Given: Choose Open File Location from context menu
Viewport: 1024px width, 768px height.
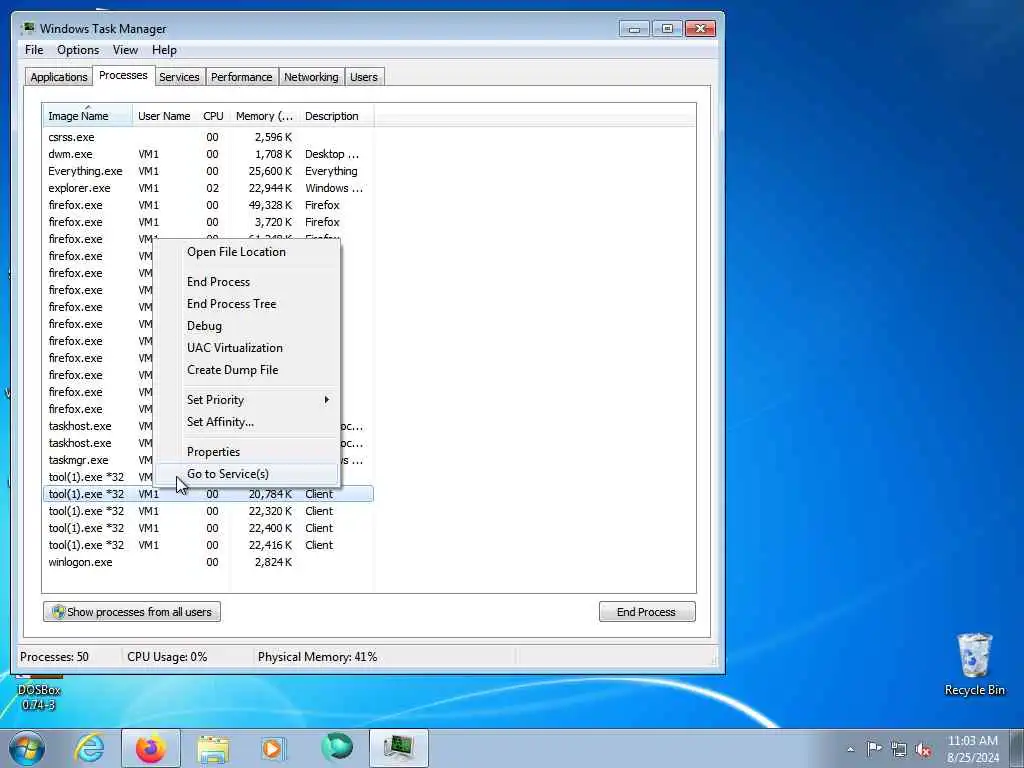Looking at the screenshot, I should (x=247, y=252).
